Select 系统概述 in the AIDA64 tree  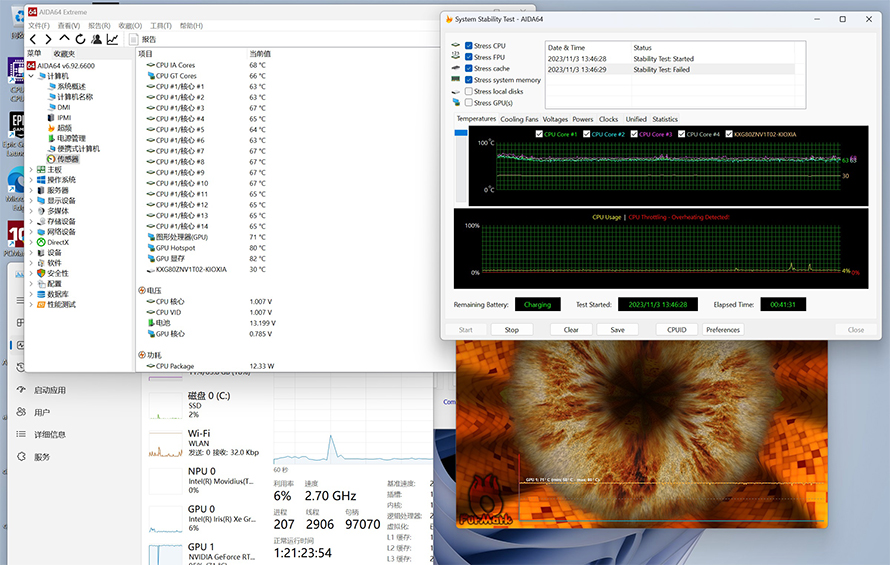67,86
